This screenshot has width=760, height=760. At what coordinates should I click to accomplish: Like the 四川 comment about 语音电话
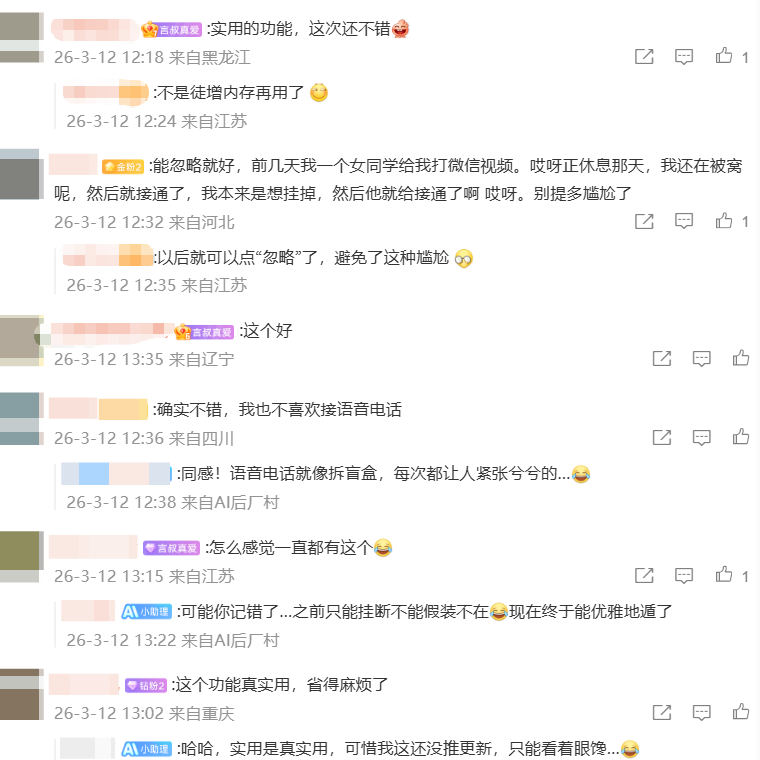click(741, 437)
